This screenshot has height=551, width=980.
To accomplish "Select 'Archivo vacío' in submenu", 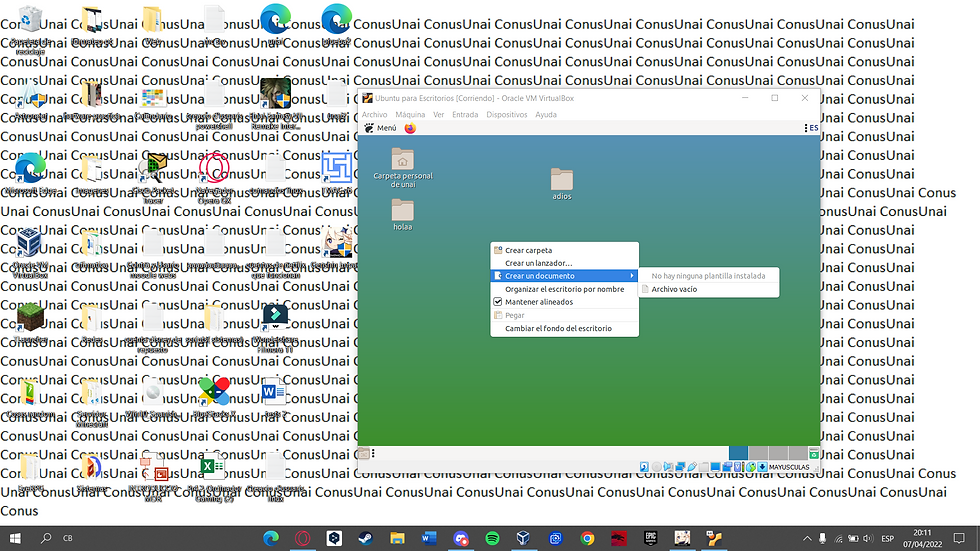I will click(709, 289).
